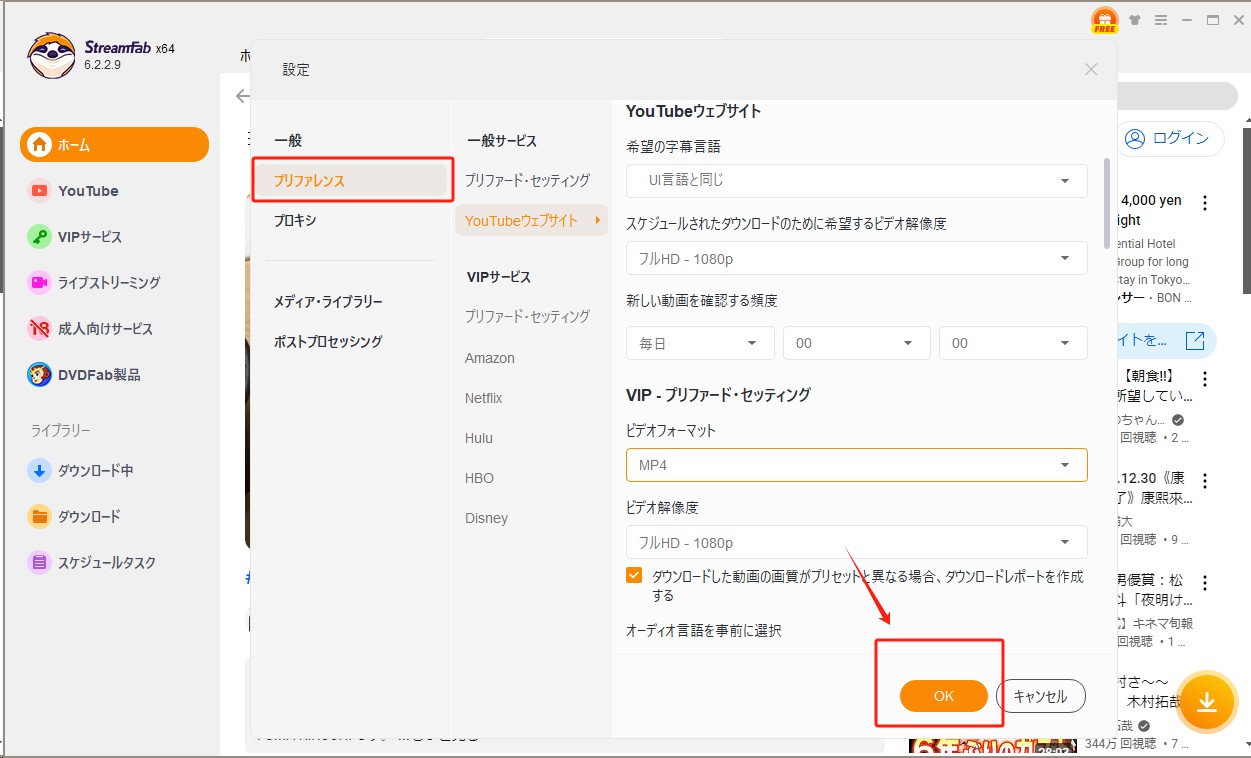Viewport: 1251px width, 758px height.
Task: Open options for 4,000 yen video
Action: click(1205, 203)
